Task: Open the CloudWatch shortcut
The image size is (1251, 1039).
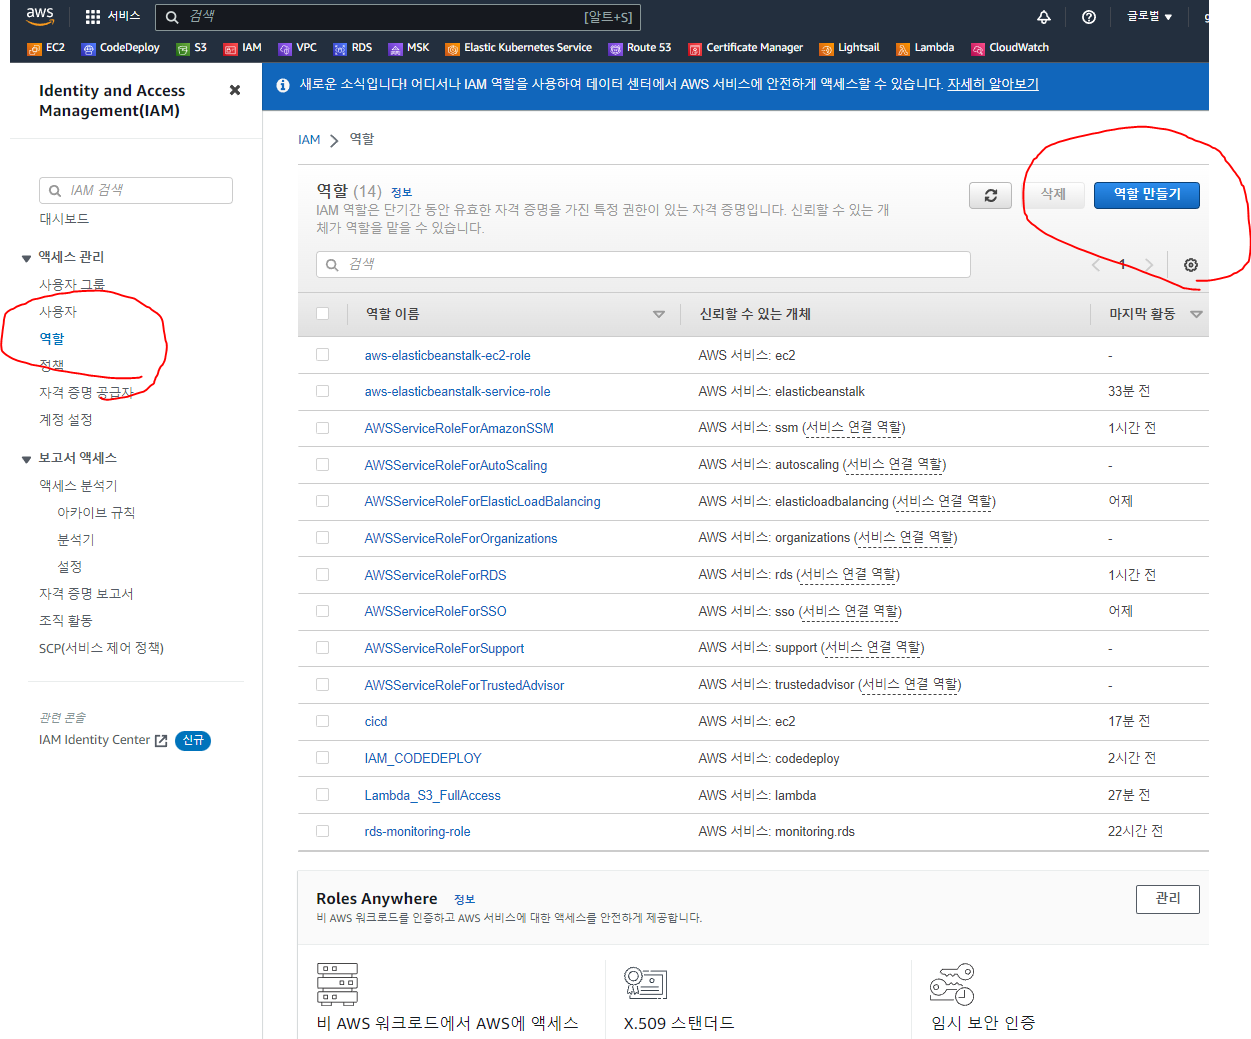Action: click(1009, 48)
